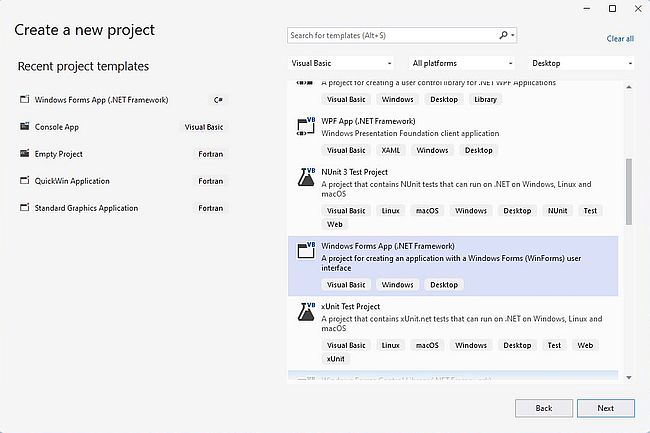The height and width of the screenshot is (433, 650).
Task: Select recent Standard Graphics Application template
Action: click(124, 208)
